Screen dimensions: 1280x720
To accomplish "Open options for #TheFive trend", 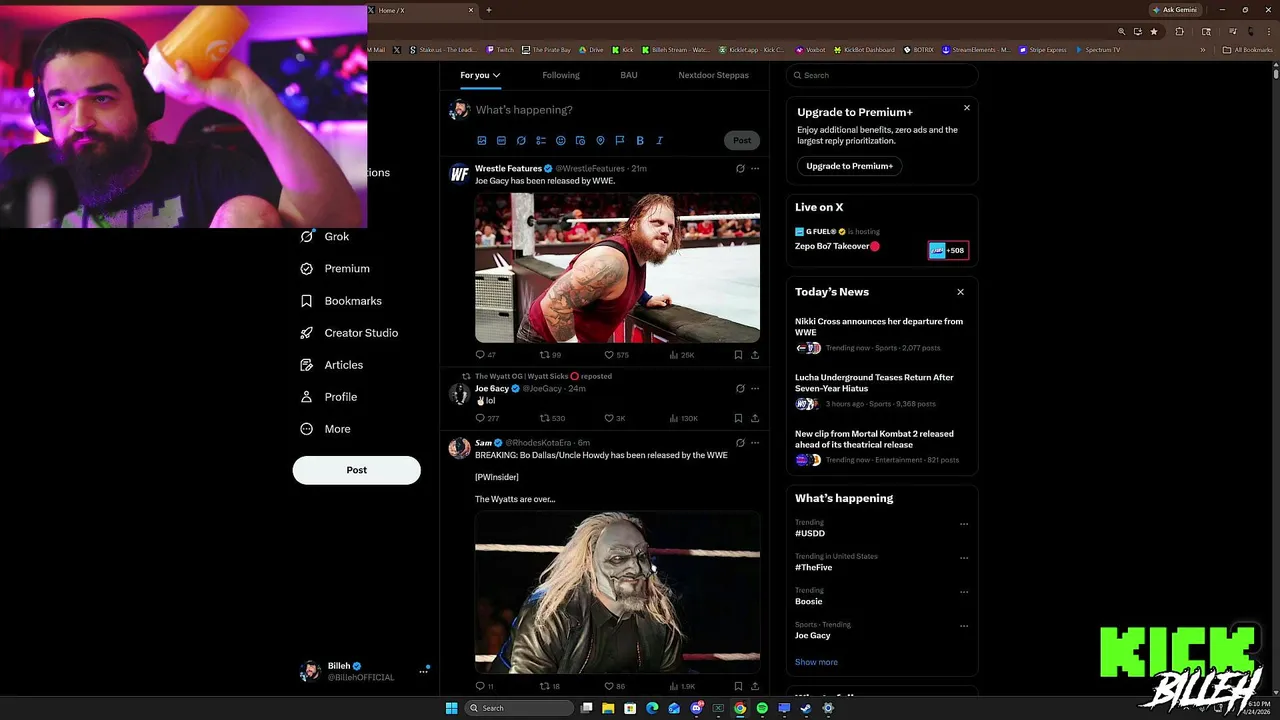I will [964, 558].
